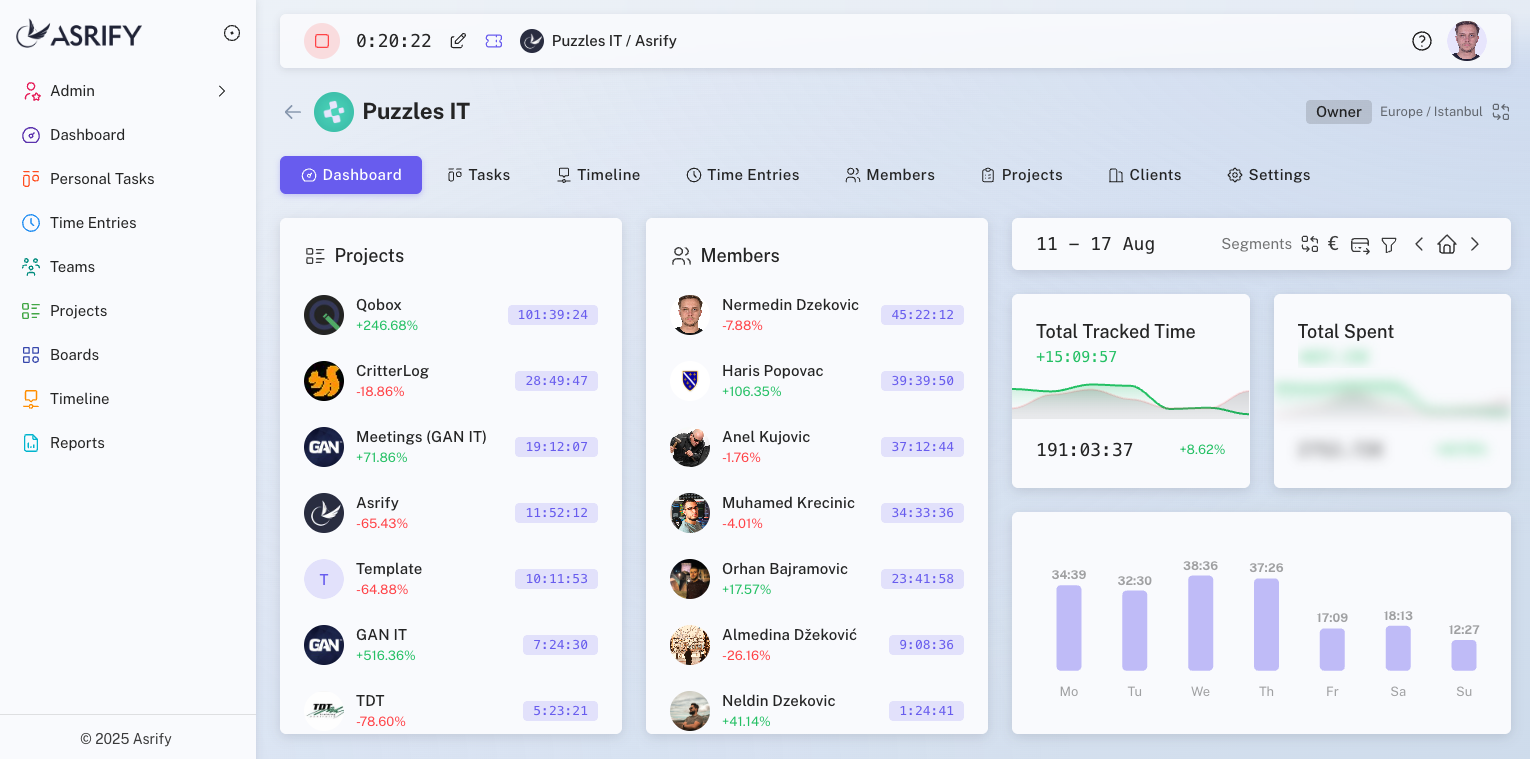The width and height of the screenshot is (1530, 759).
Task: Stop the running timer
Action: 322,41
